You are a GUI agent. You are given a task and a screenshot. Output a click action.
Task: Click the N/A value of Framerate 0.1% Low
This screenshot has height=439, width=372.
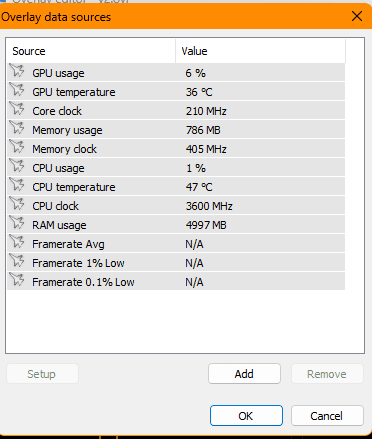point(194,282)
